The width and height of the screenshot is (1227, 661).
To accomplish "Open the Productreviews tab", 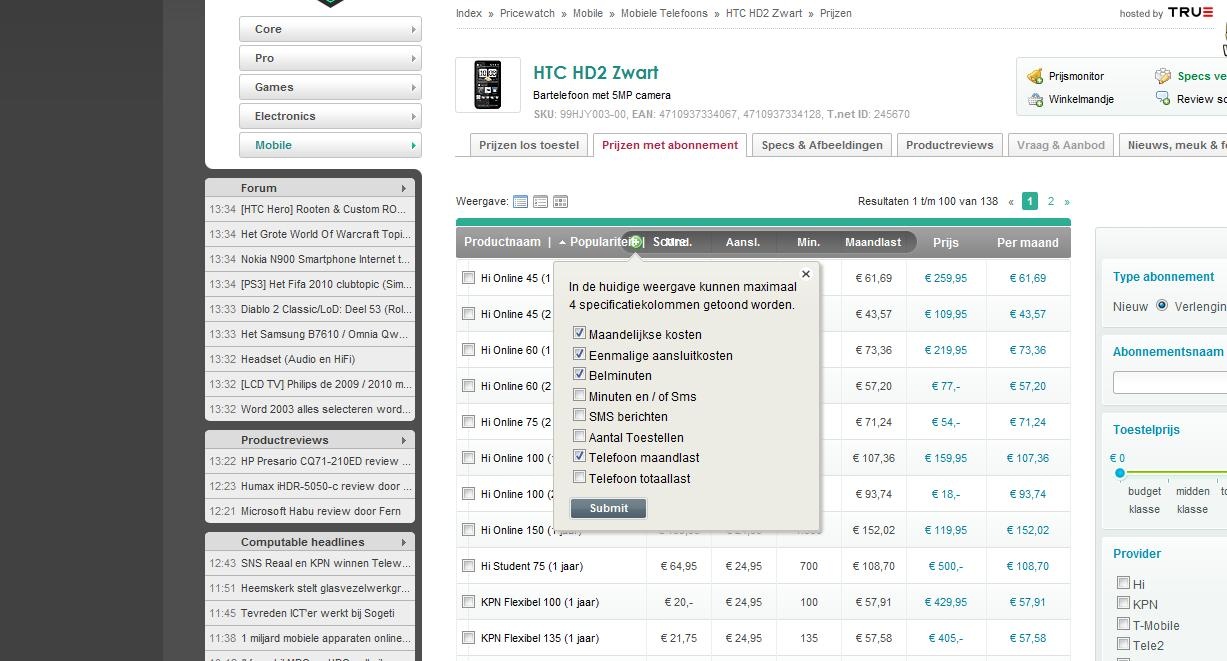I will click(x=950, y=145).
